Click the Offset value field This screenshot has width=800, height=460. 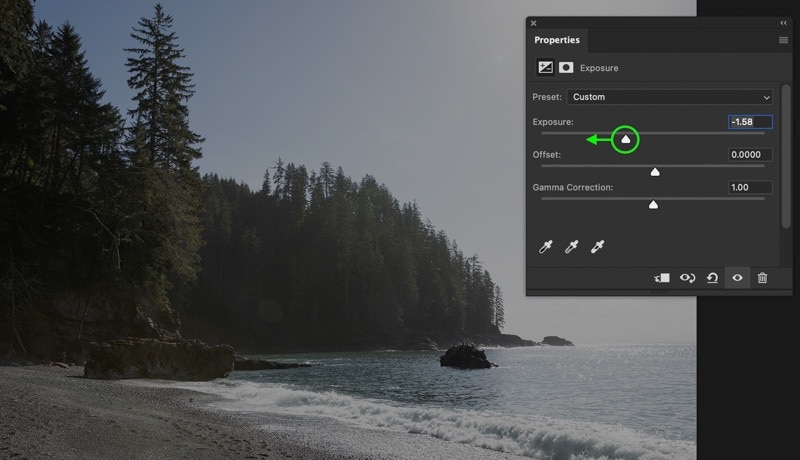click(x=750, y=155)
